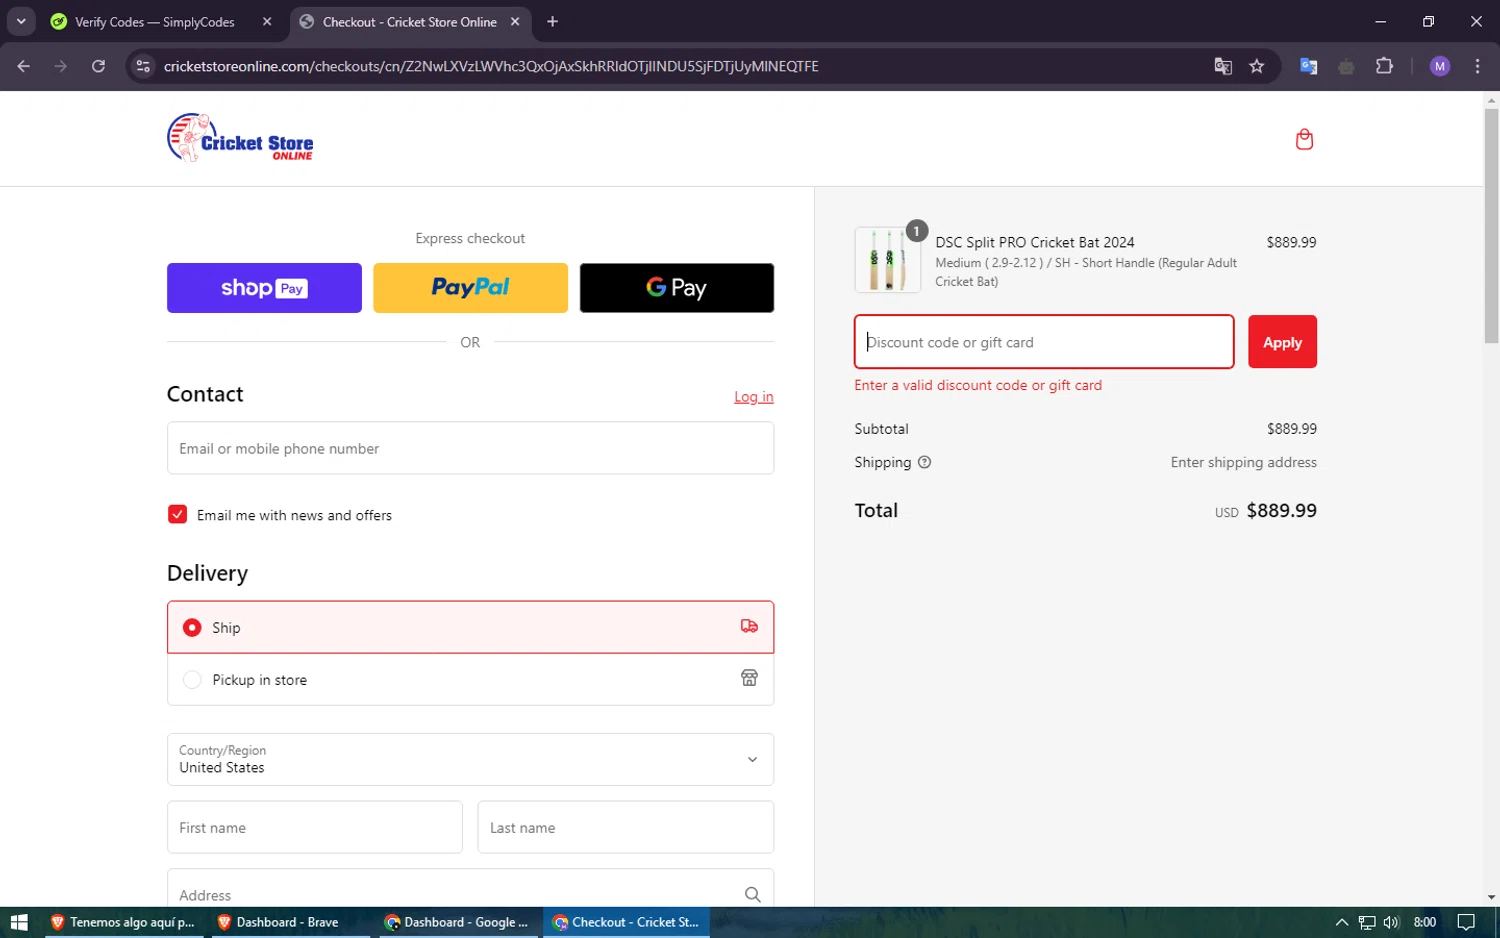Click the Last name field
The width and height of the screenshot is (1500, 938).
tap(625, 827)
